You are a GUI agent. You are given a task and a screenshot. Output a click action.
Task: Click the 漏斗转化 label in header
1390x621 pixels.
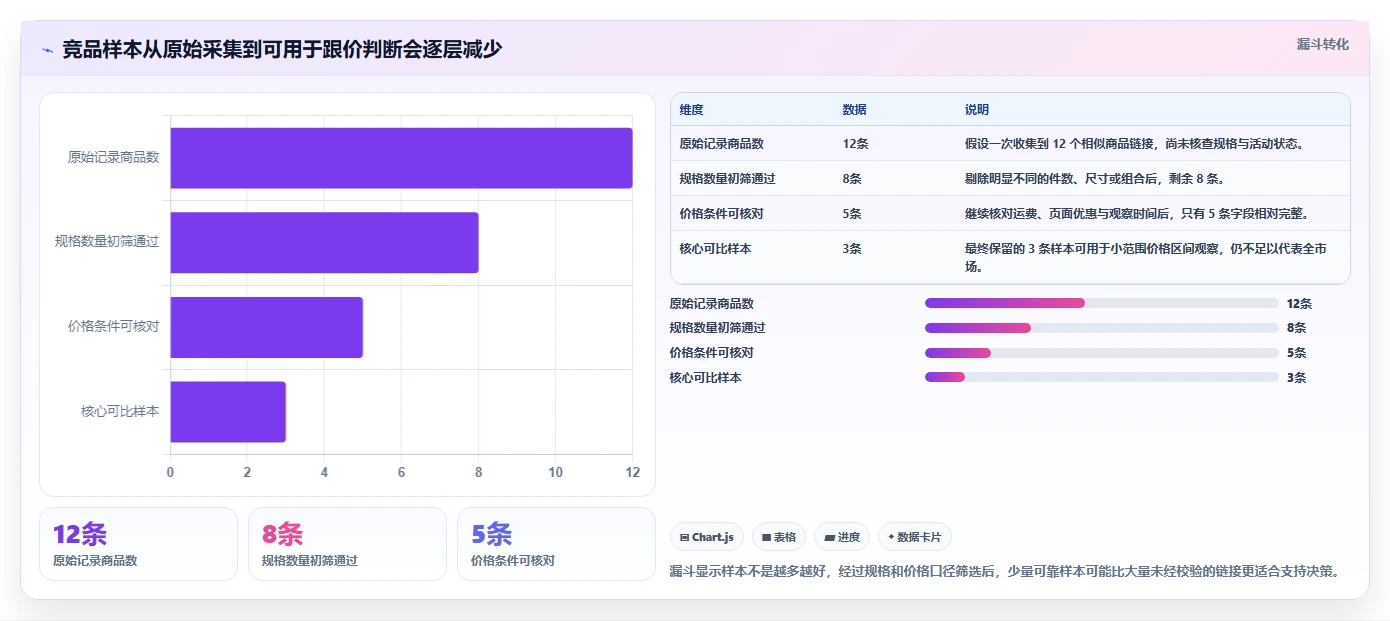coord(1323,44)
